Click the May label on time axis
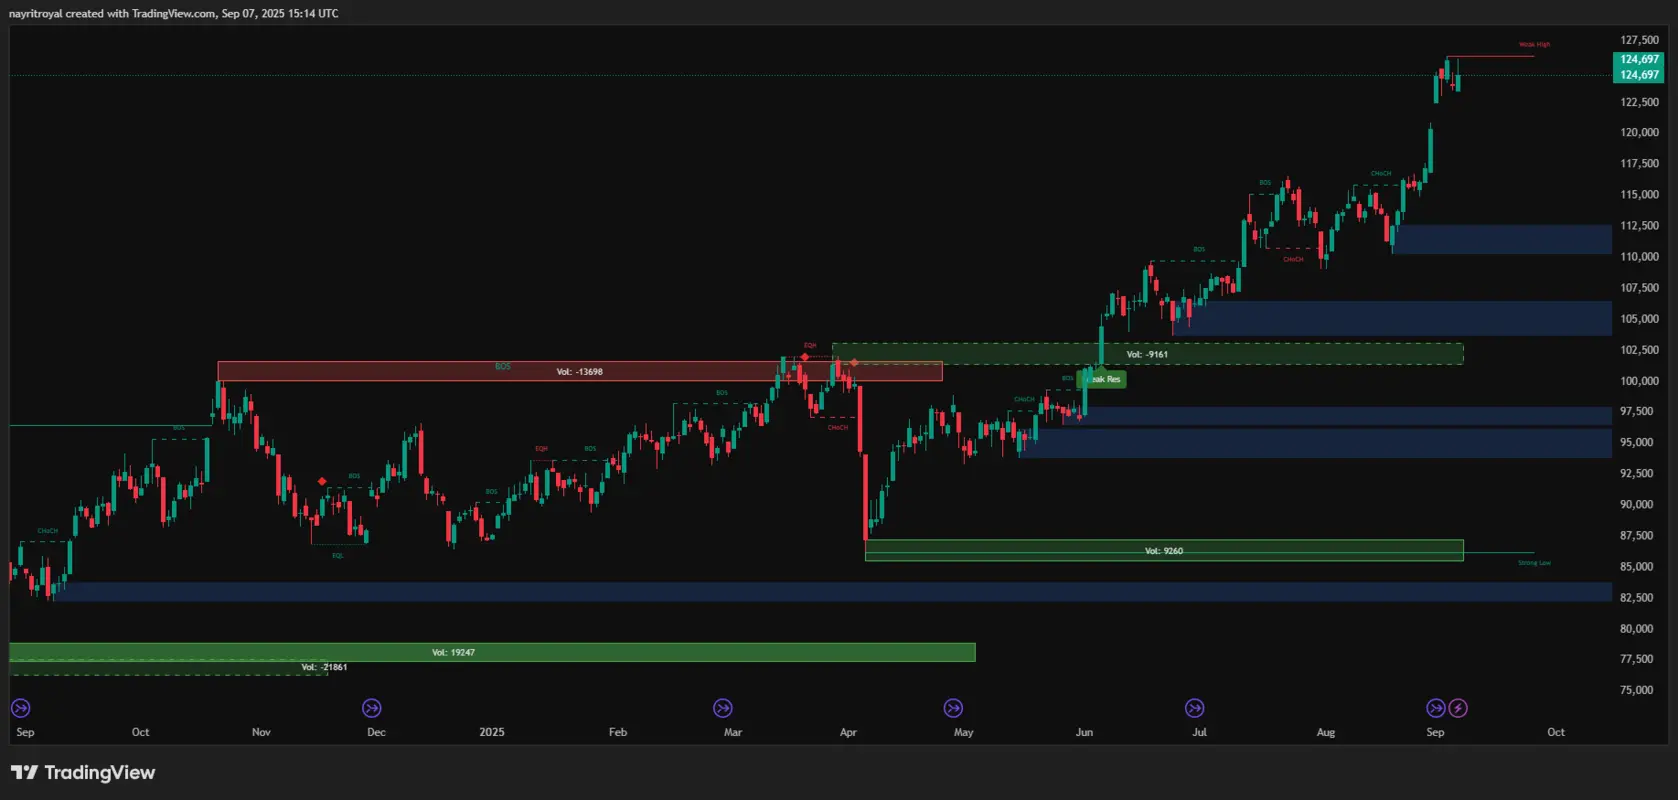 coord(963,732)
